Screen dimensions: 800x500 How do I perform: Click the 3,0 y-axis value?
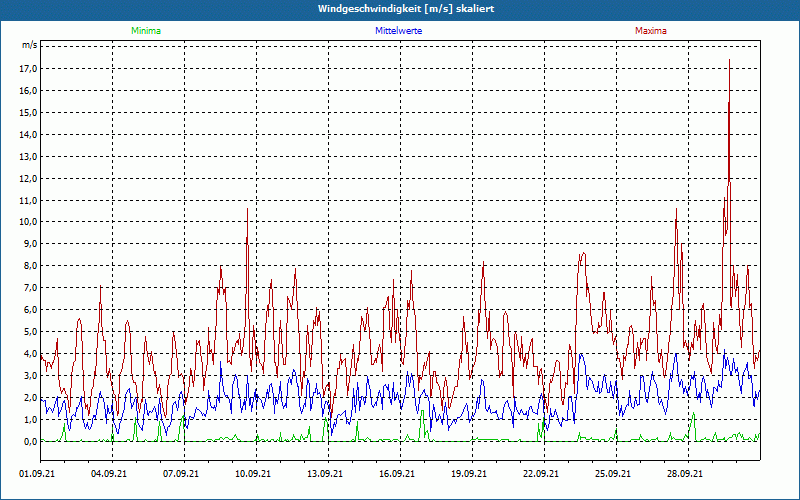[x=31, y=375]
